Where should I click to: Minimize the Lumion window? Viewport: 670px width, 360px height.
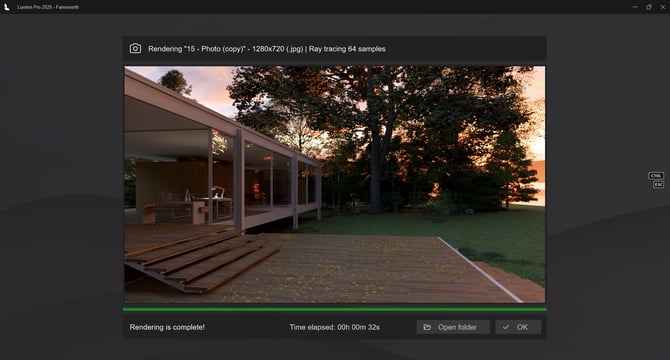pos(635,7)
